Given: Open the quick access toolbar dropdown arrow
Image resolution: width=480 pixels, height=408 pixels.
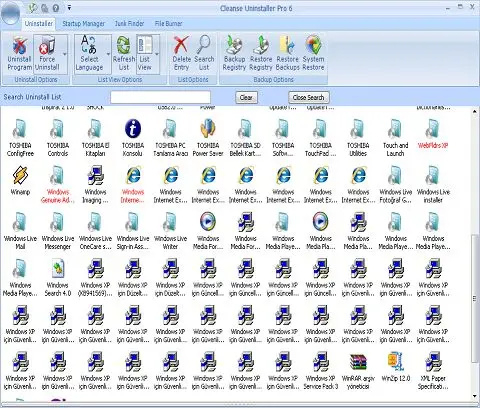Looking at the screenshot, I should 69,8.
